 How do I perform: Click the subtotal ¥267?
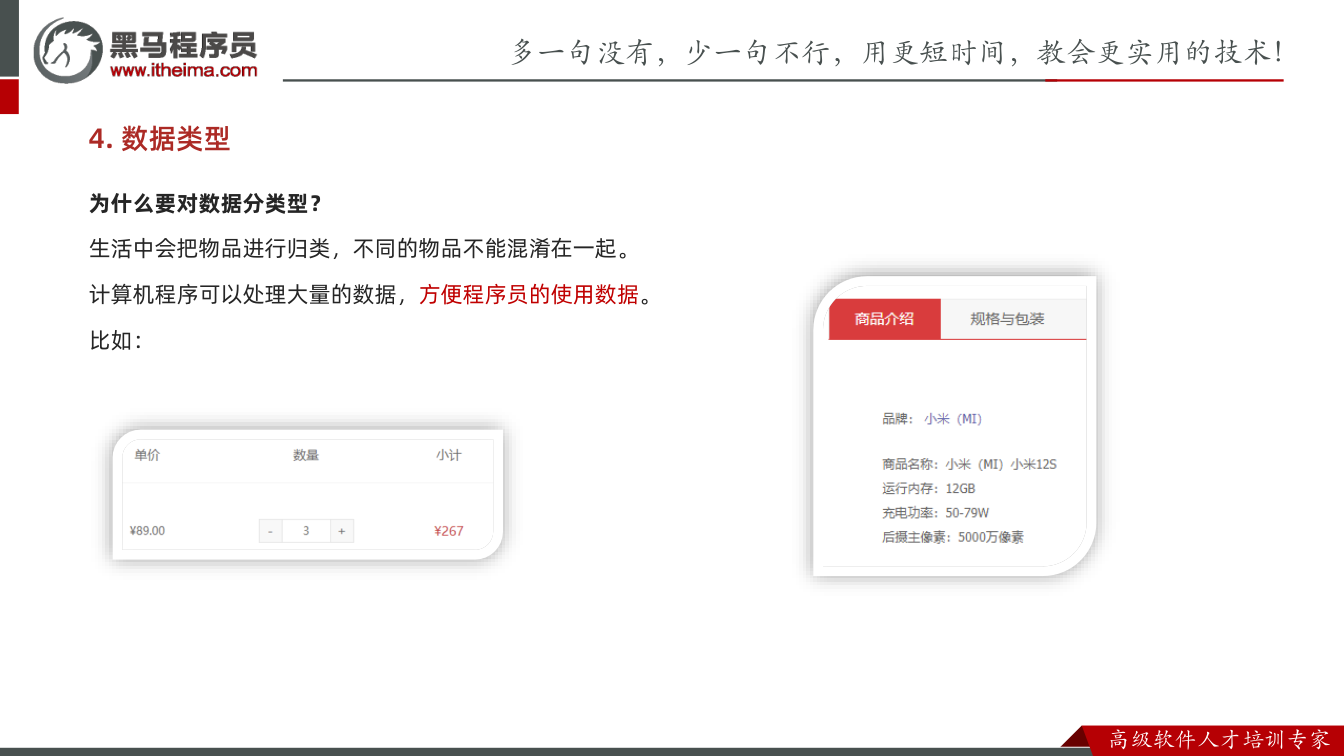pyautogui.click(x=449, y=531)
